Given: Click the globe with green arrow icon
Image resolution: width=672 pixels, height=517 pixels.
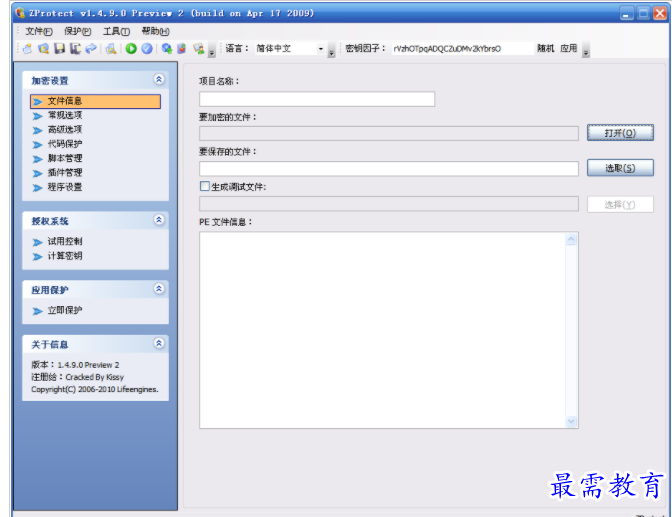Looking at the screenshot, I should point(167,48).
